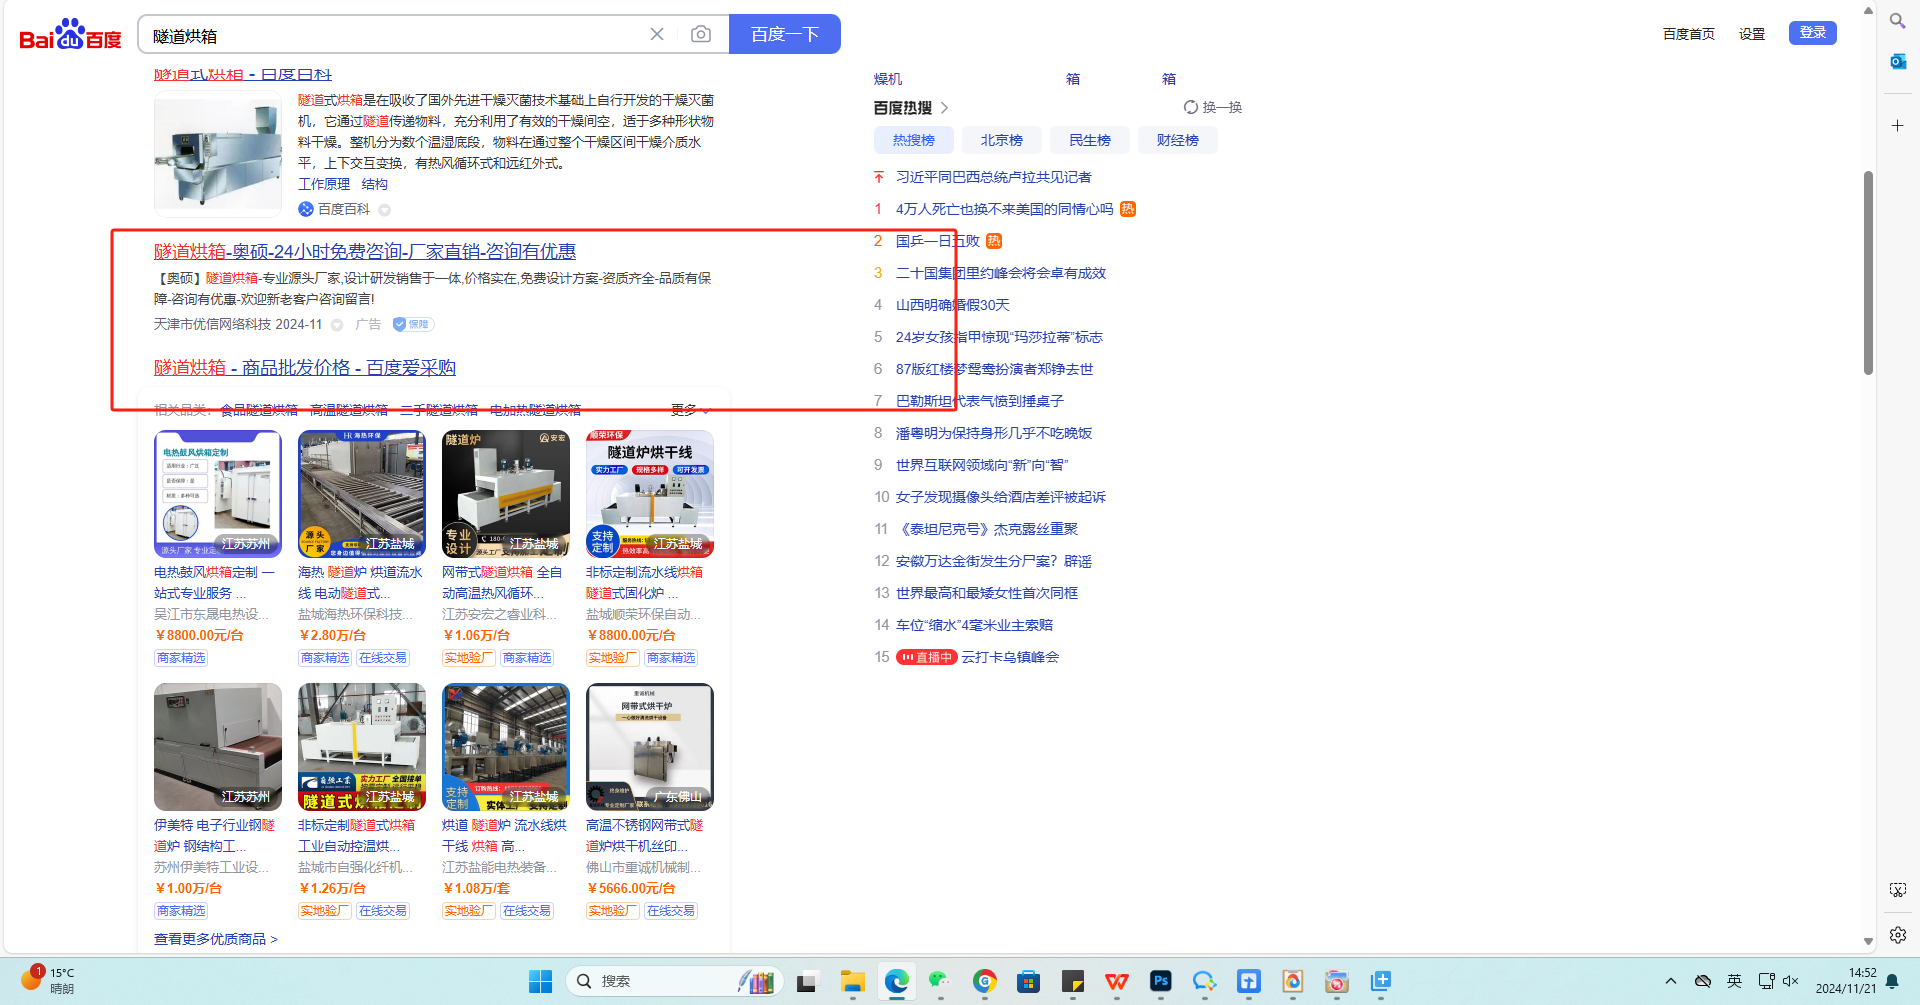
Task: Open Microsoft Store from the taskbar
Action: point(1029,981)
